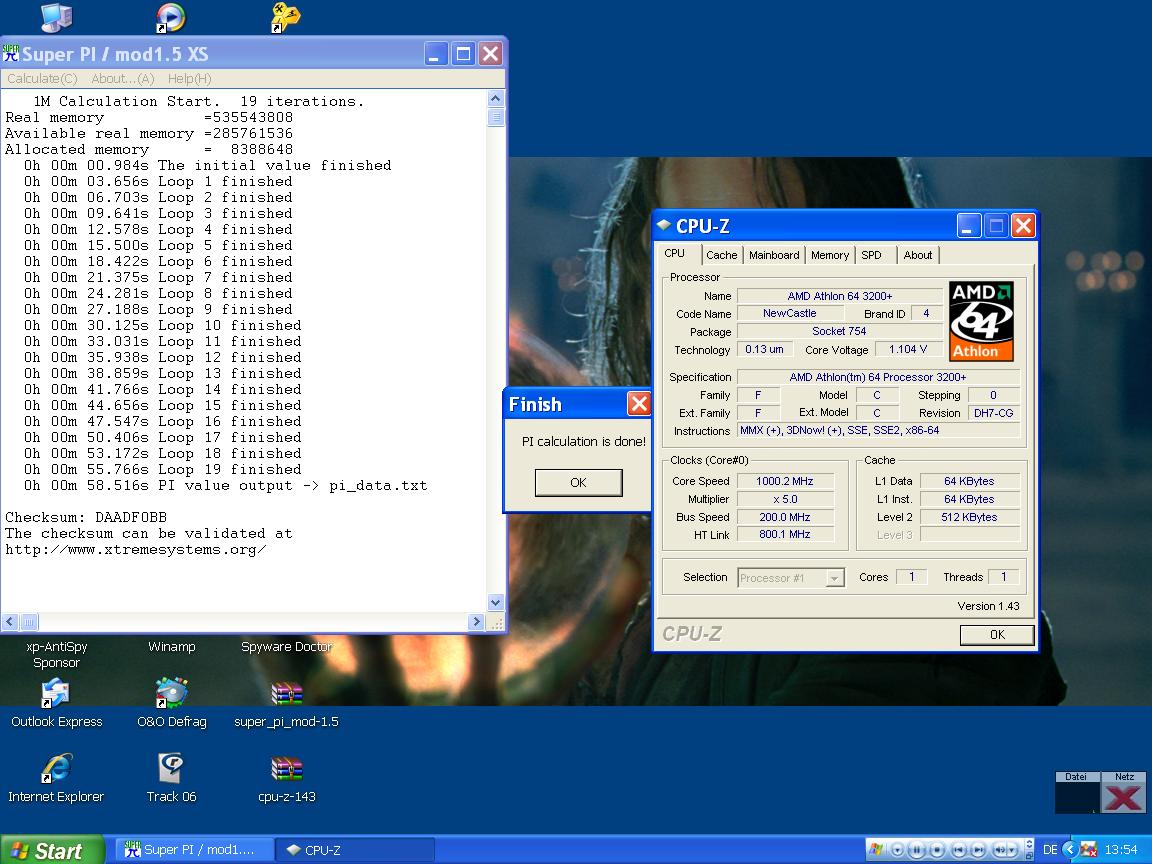1152x864 pixels.
Task: Select the Track 06 file icon
Action: click(x=171, y=768)
